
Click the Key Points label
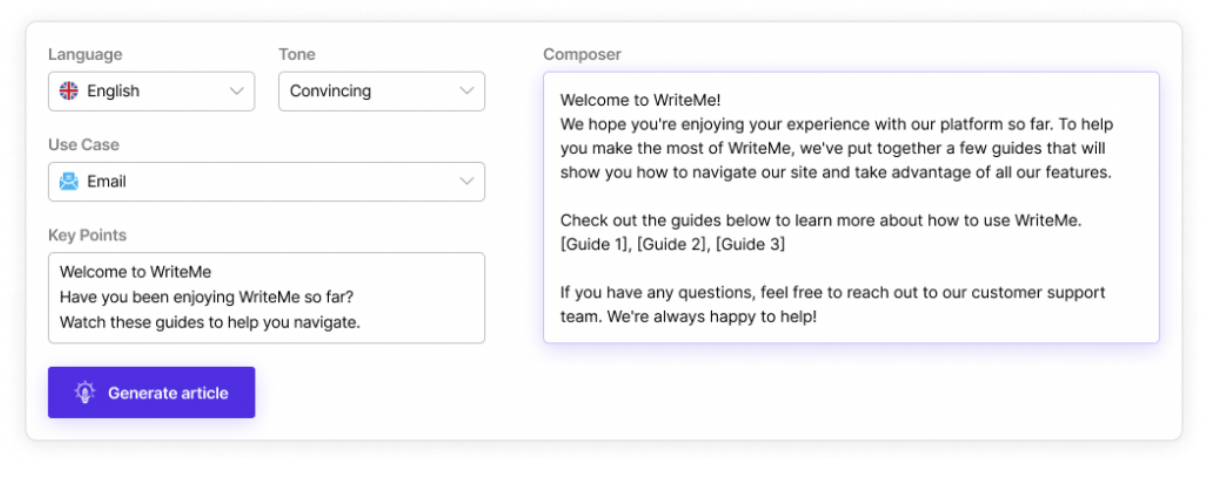87,236
